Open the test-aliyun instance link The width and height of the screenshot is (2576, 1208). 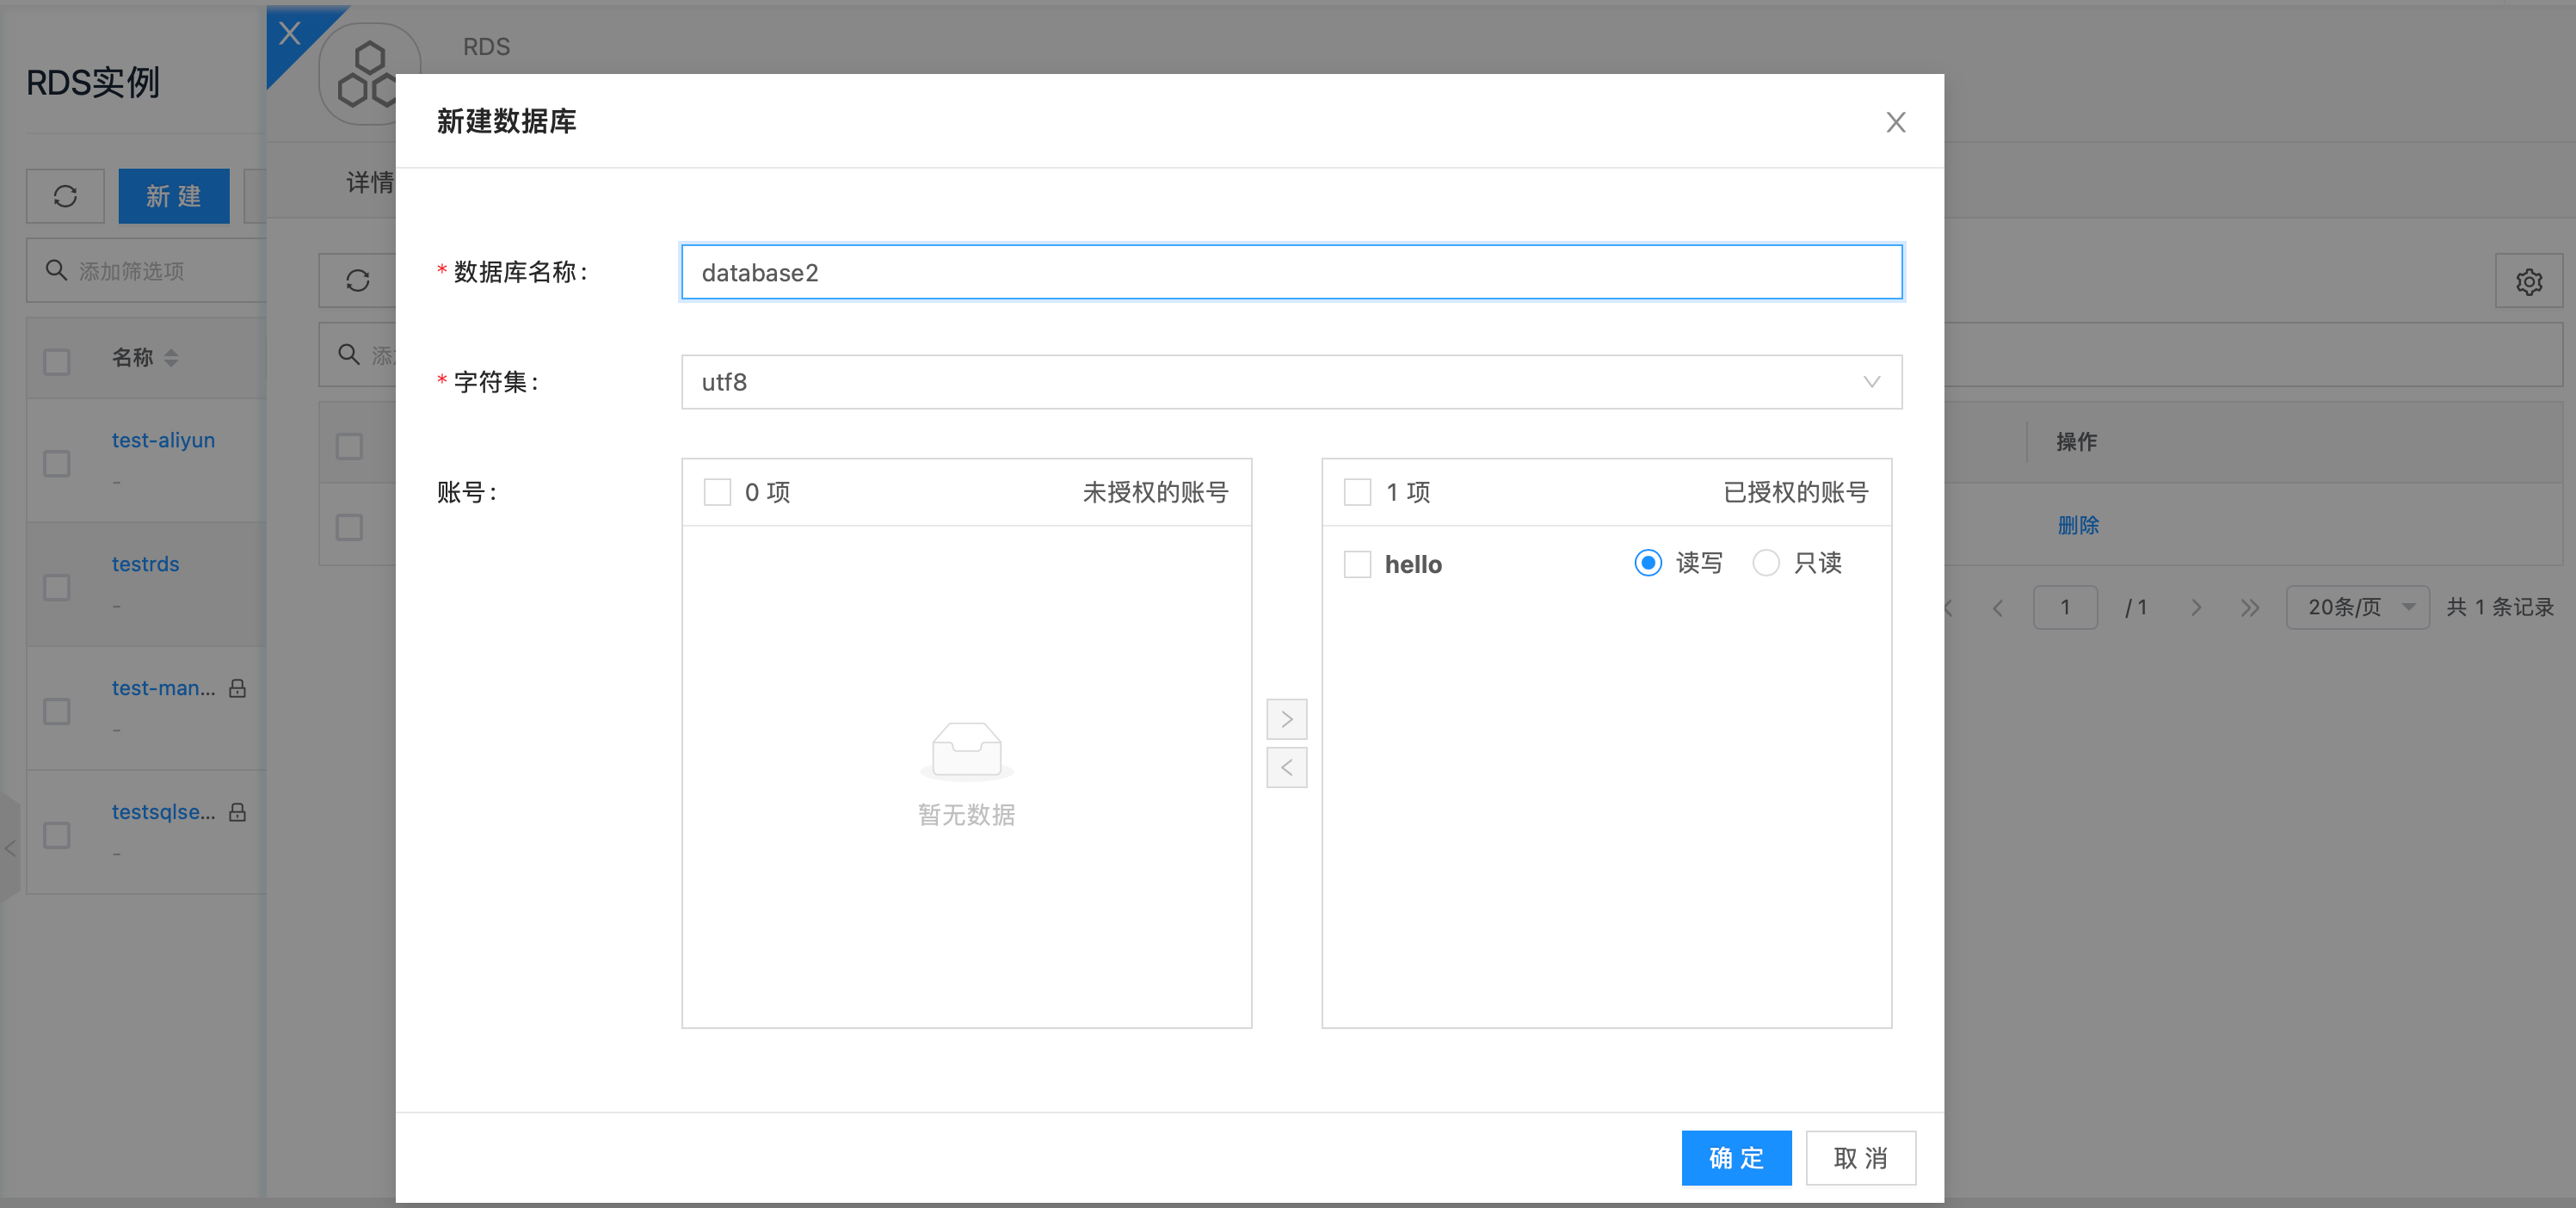(x=163, y=440)
